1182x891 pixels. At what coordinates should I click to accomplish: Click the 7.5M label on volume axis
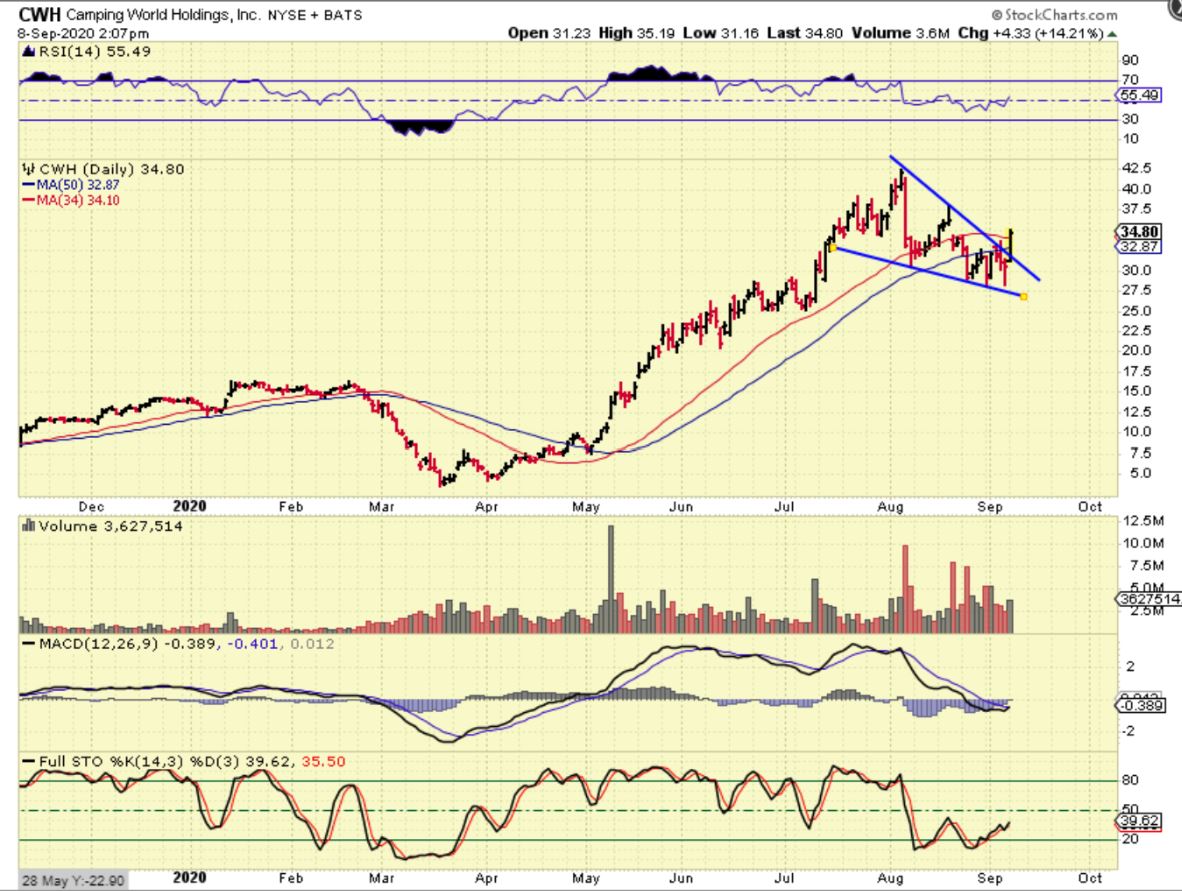1147,566
